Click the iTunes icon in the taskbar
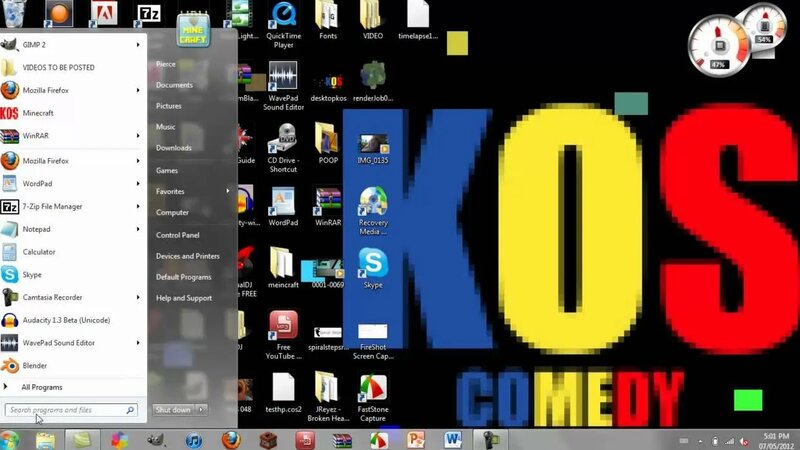Image resolution: width=800 pixels, height=450 pixels. click(194, 440)
